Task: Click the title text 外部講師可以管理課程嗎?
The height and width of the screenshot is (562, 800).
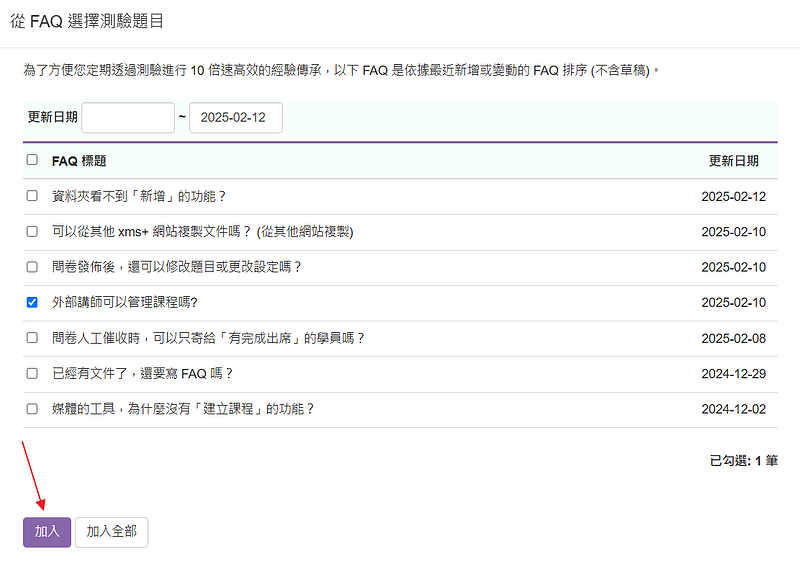Action: tap(125, 302)
